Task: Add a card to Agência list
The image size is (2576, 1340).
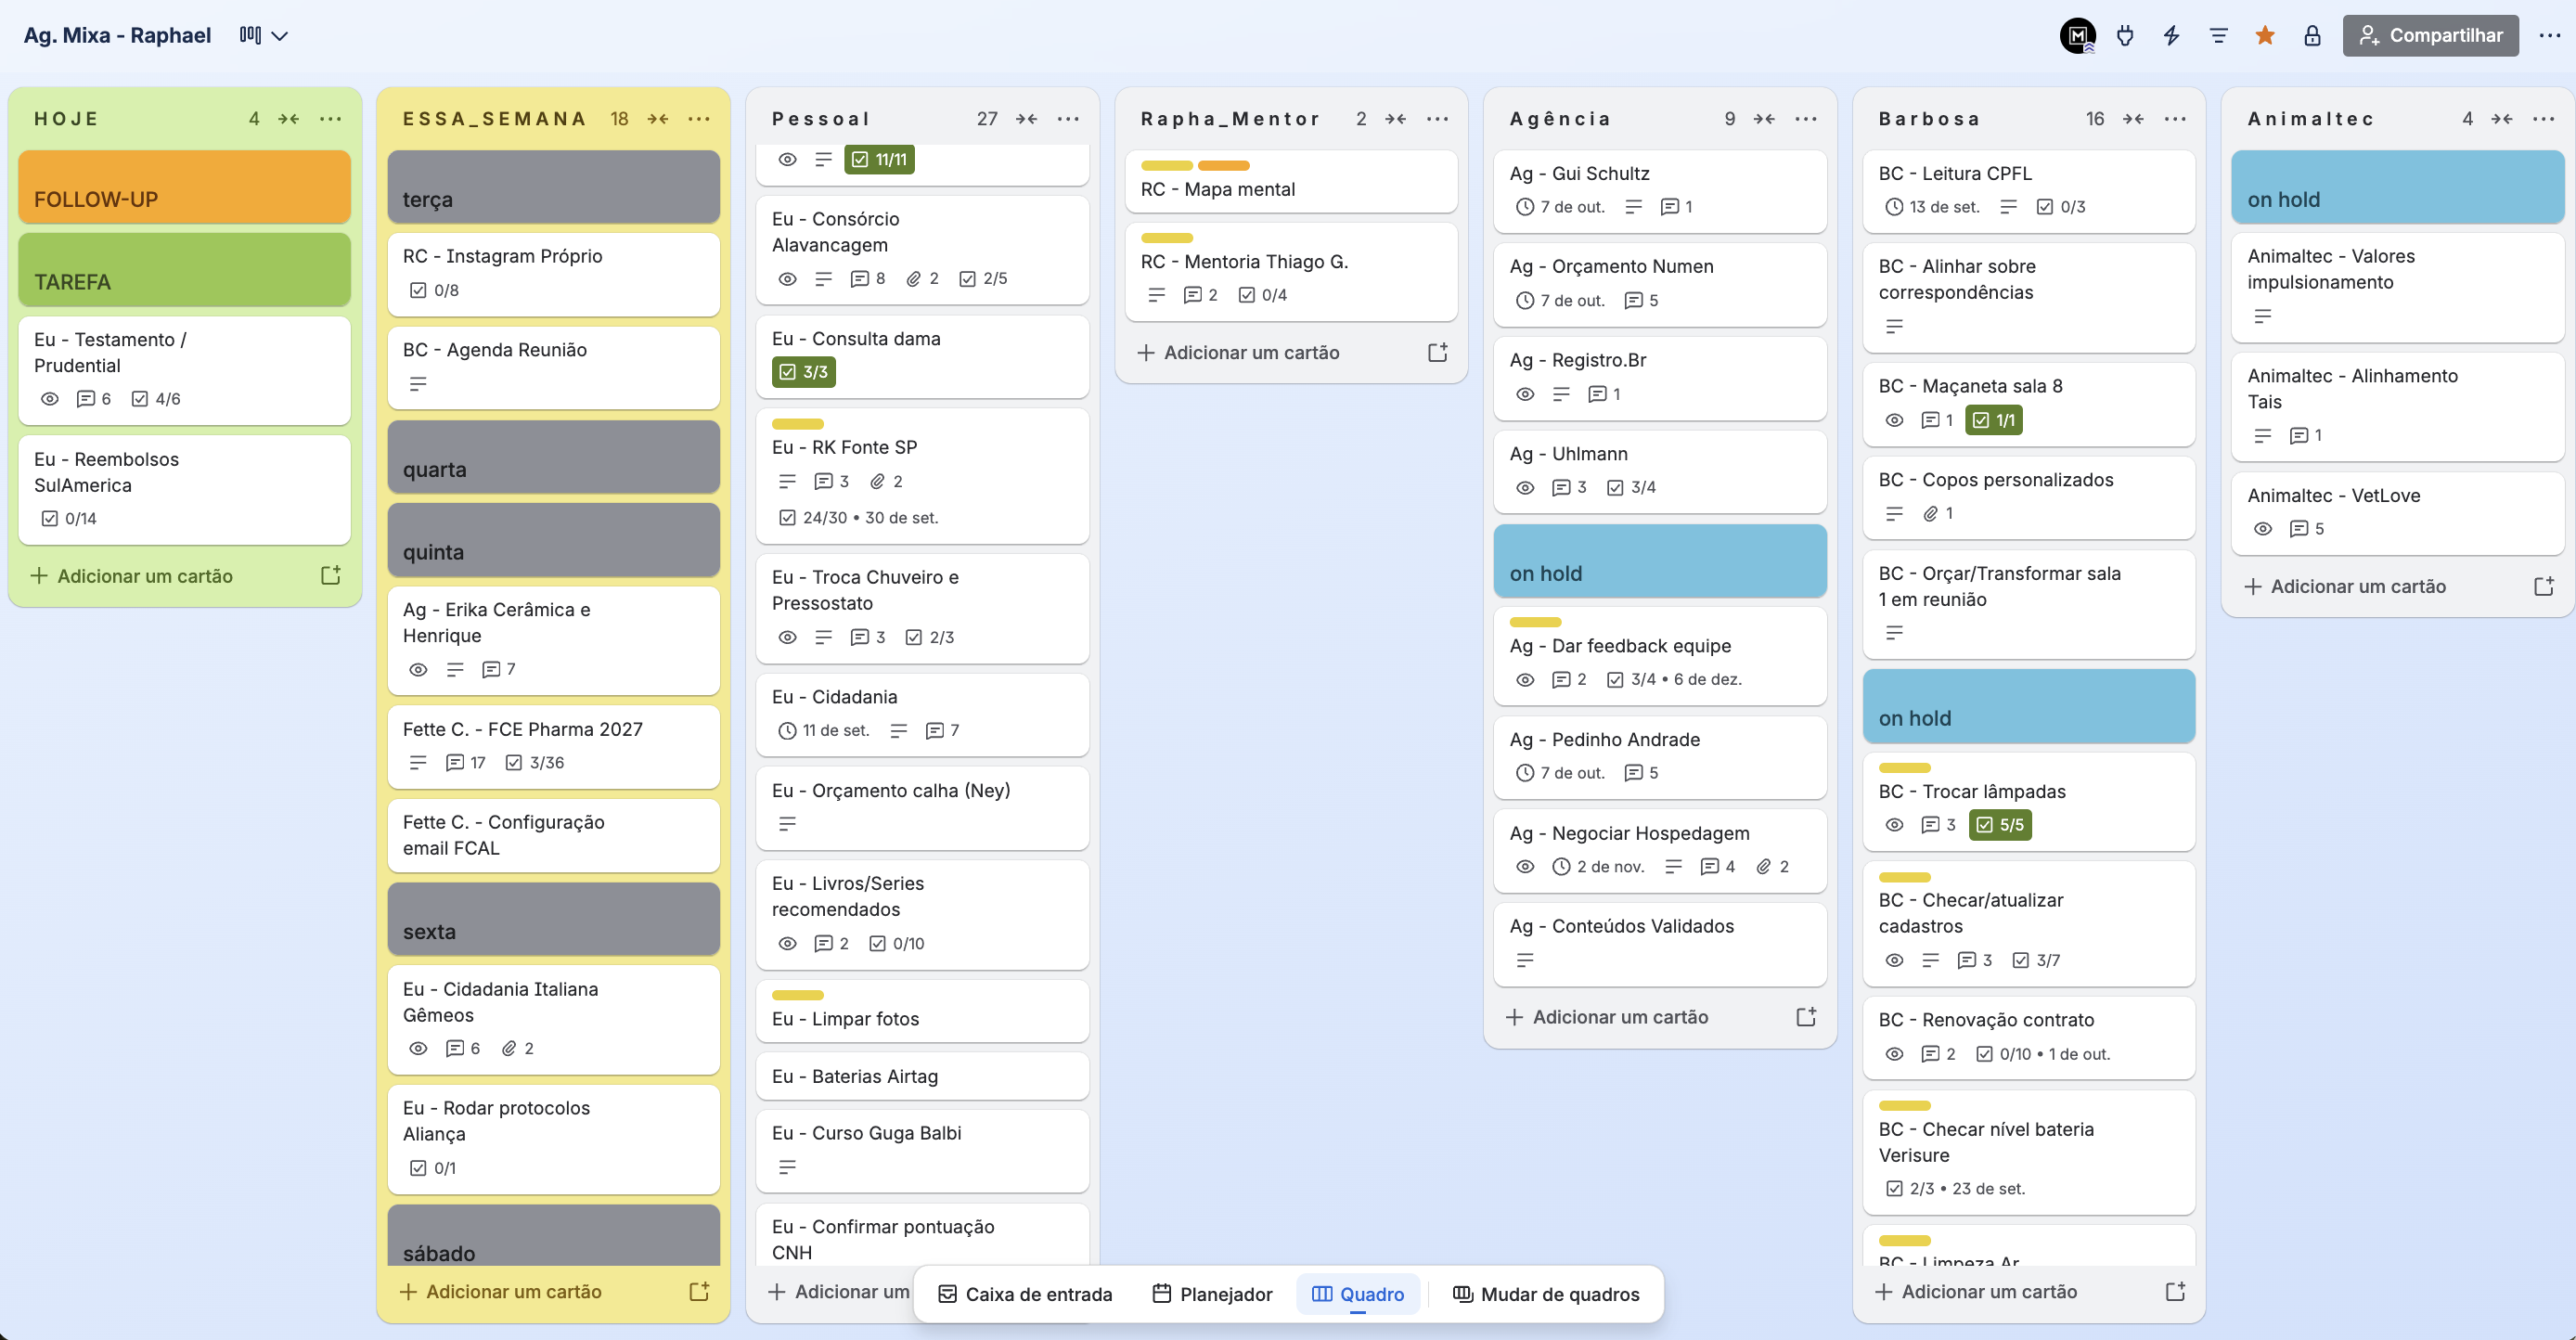Action: click(x=1607, y=1017)
